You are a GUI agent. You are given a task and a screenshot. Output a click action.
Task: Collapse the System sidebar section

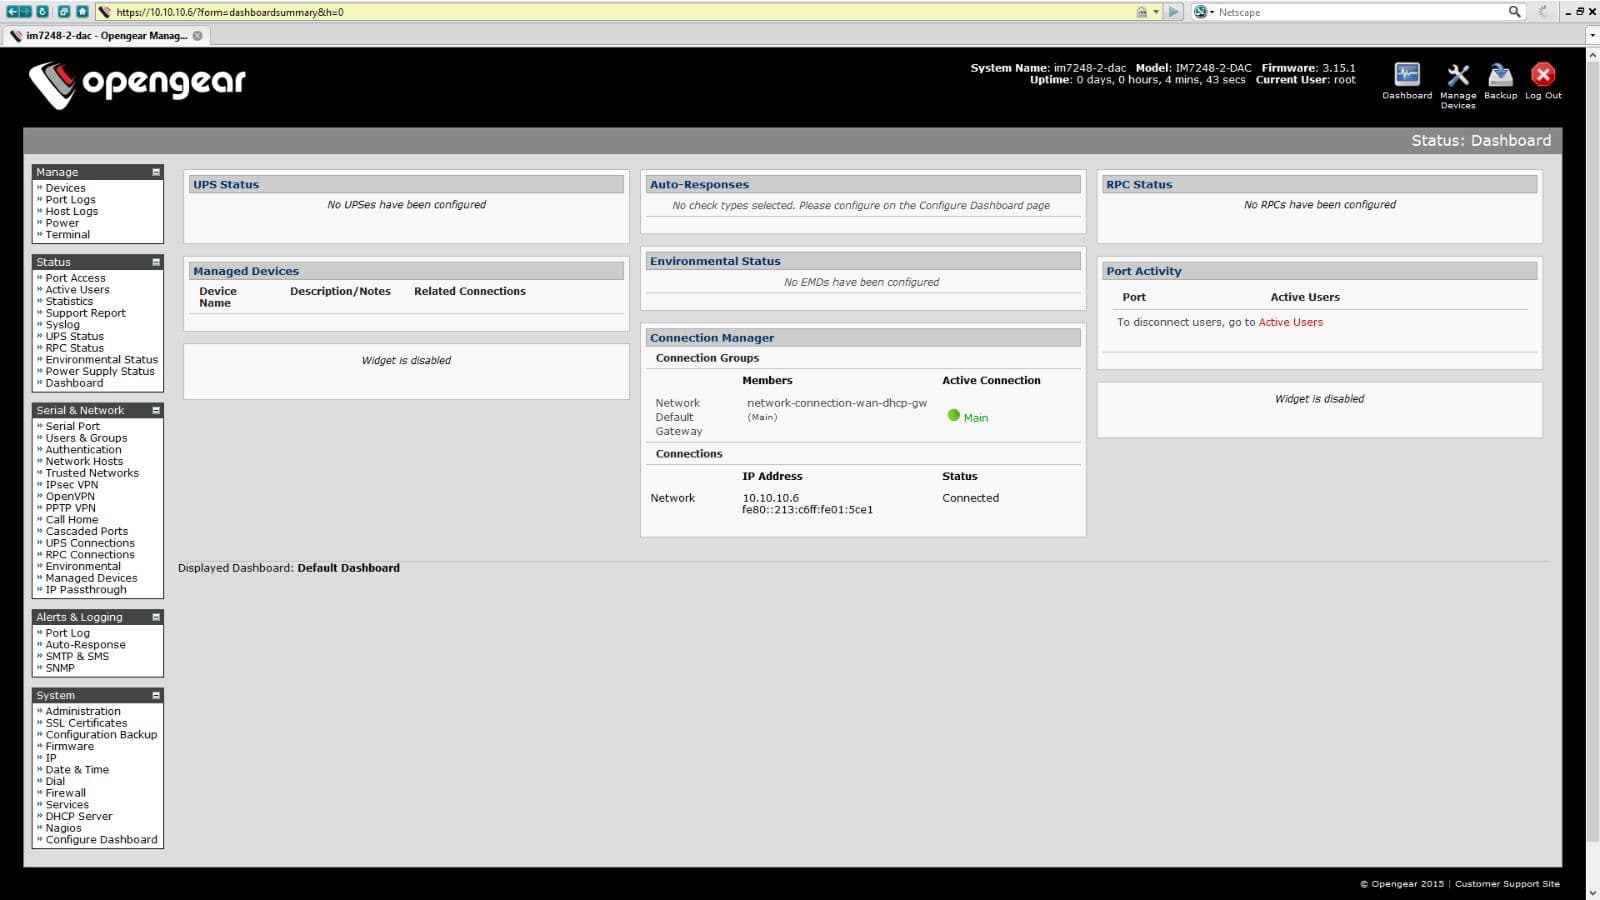point(155,694)
